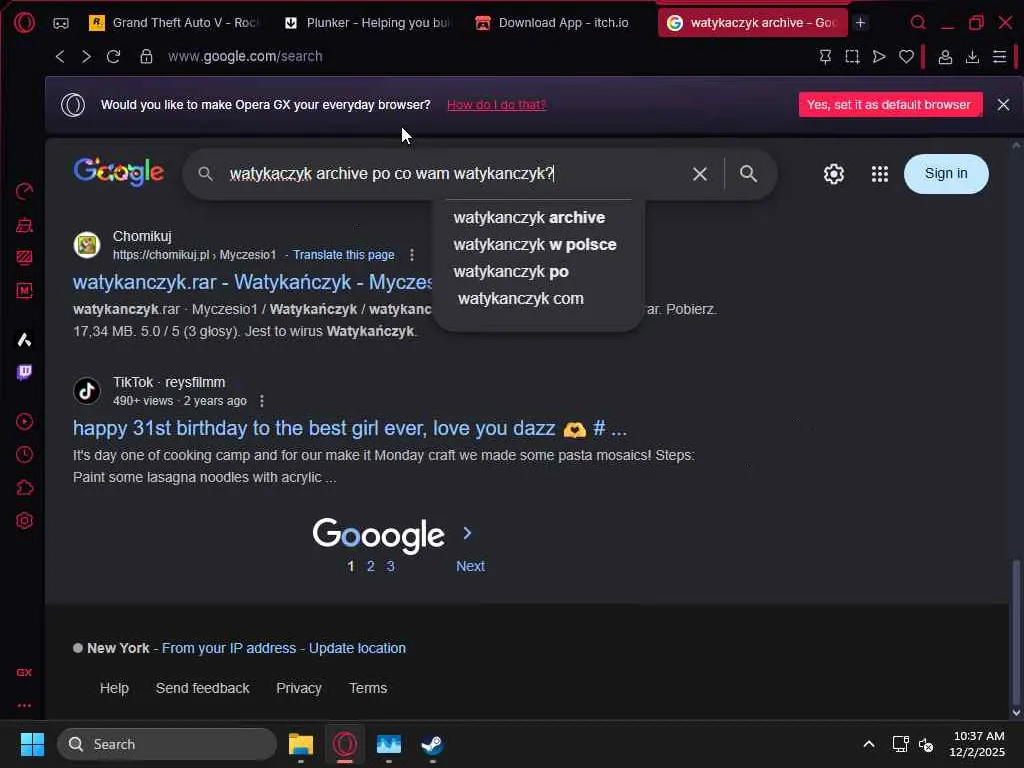Image resolution: width=1024 pixels, height=768 pixels.
Task: Open File Explorer from taskbar
Action: coord(301,744)
